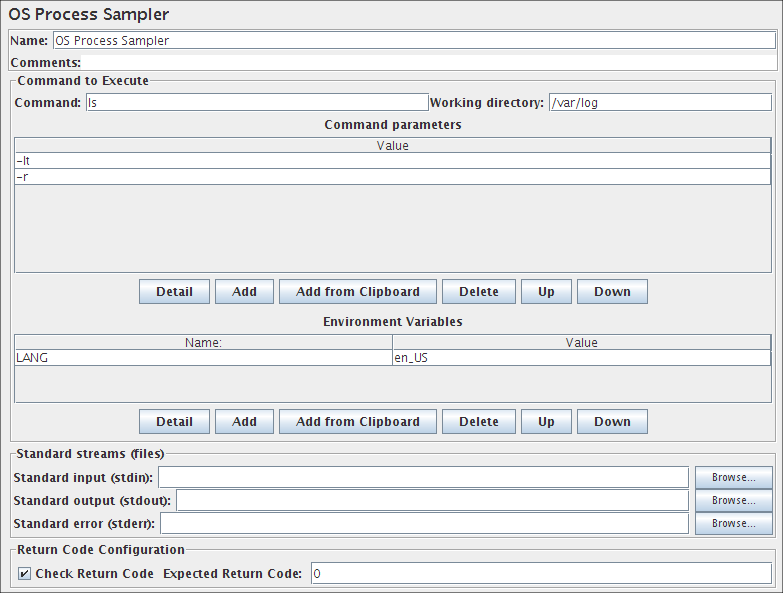Select the -r command parameter row
The image size is (783, 593).
[392, 176]
